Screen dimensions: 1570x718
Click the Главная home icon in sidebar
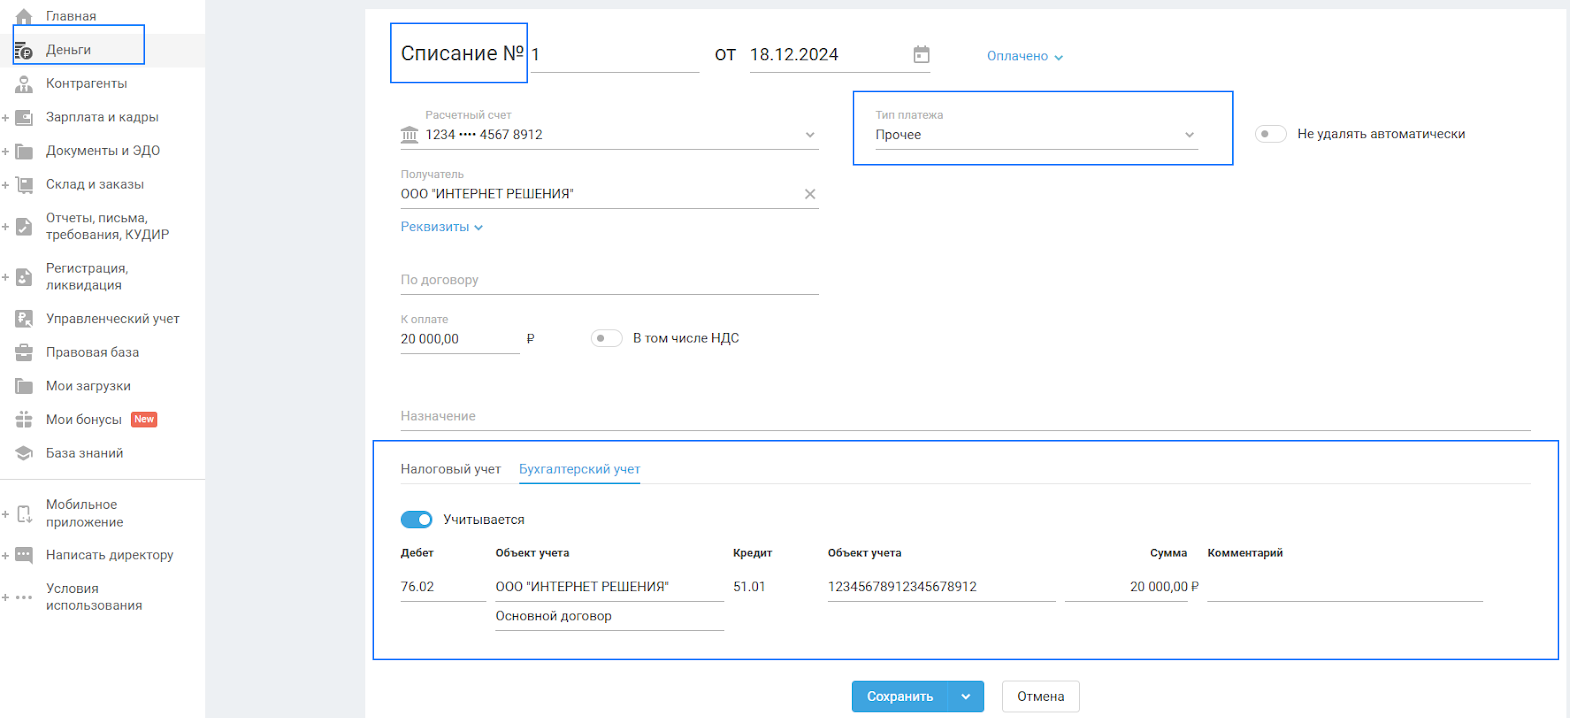tap(24, 16)
